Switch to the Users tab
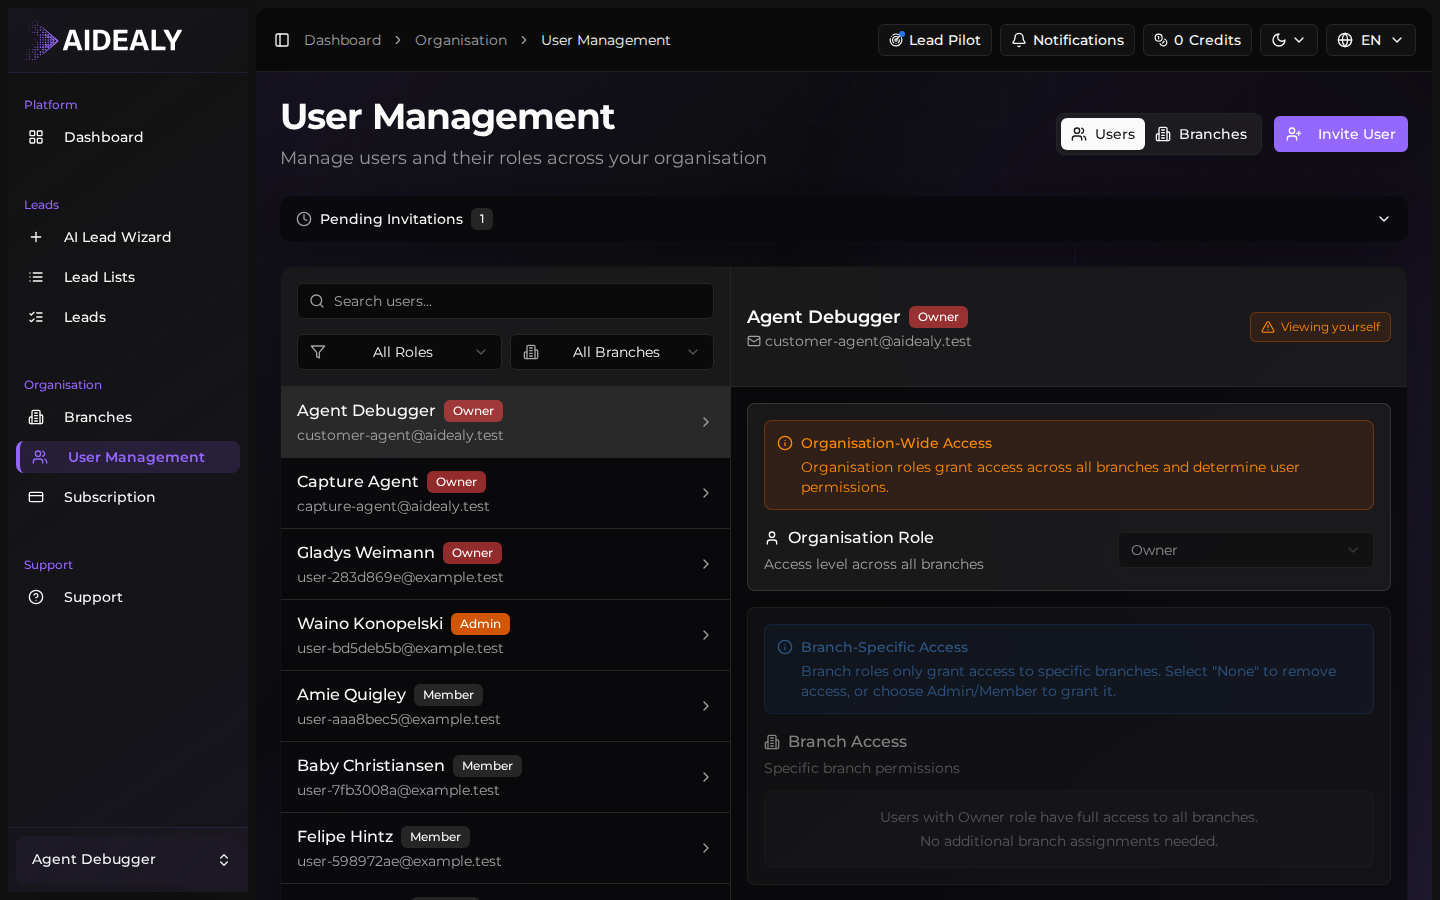 pos(1103,134)
